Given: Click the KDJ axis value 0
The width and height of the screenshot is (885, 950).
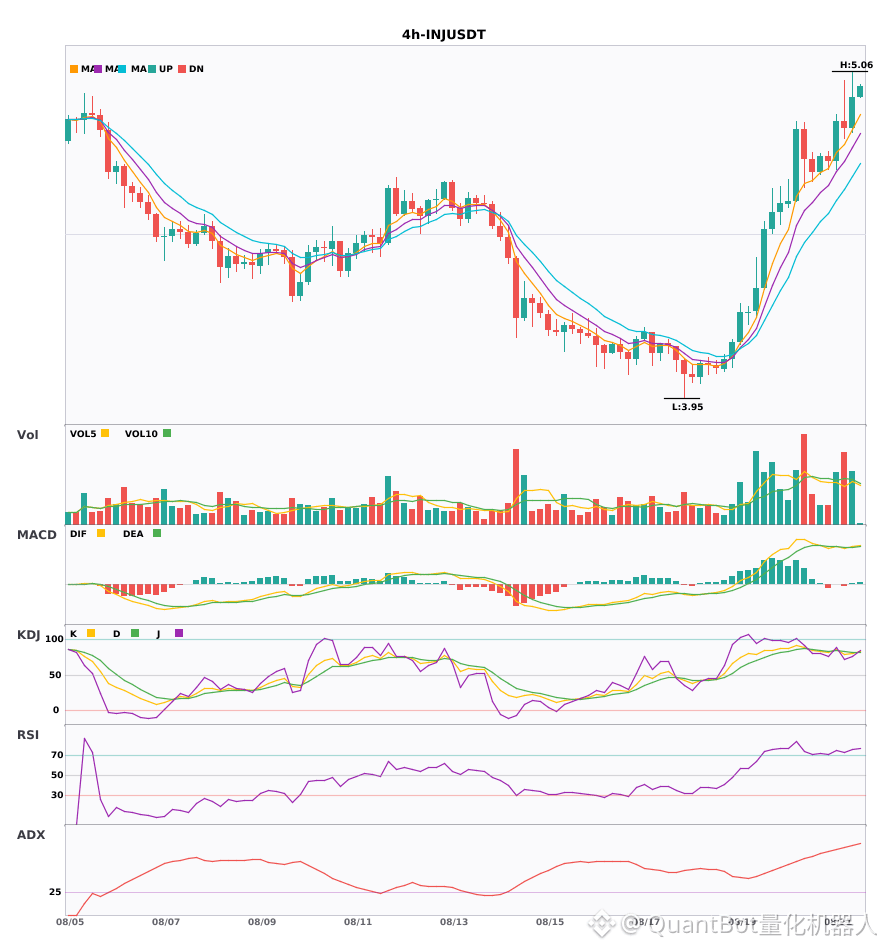Looking at the screenshot, I should coord(56,710).
